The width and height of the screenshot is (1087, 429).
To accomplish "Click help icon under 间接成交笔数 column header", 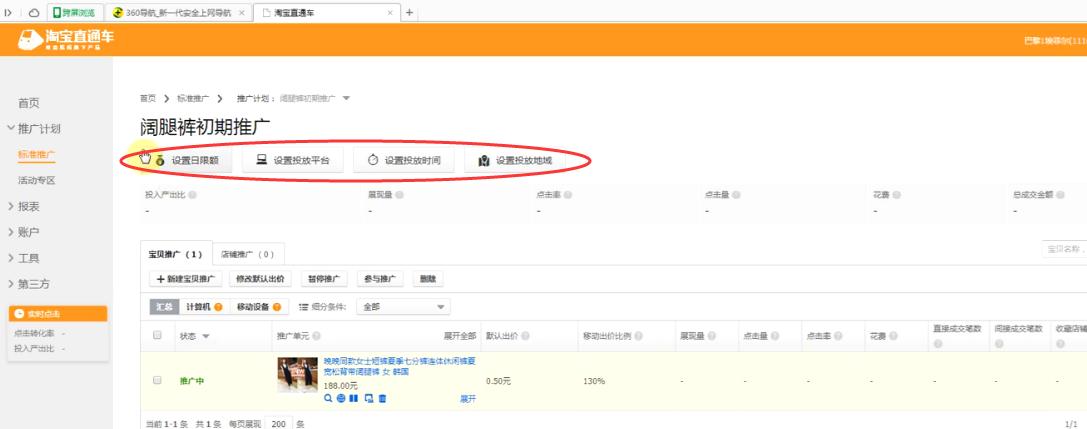I will [998, 344].
